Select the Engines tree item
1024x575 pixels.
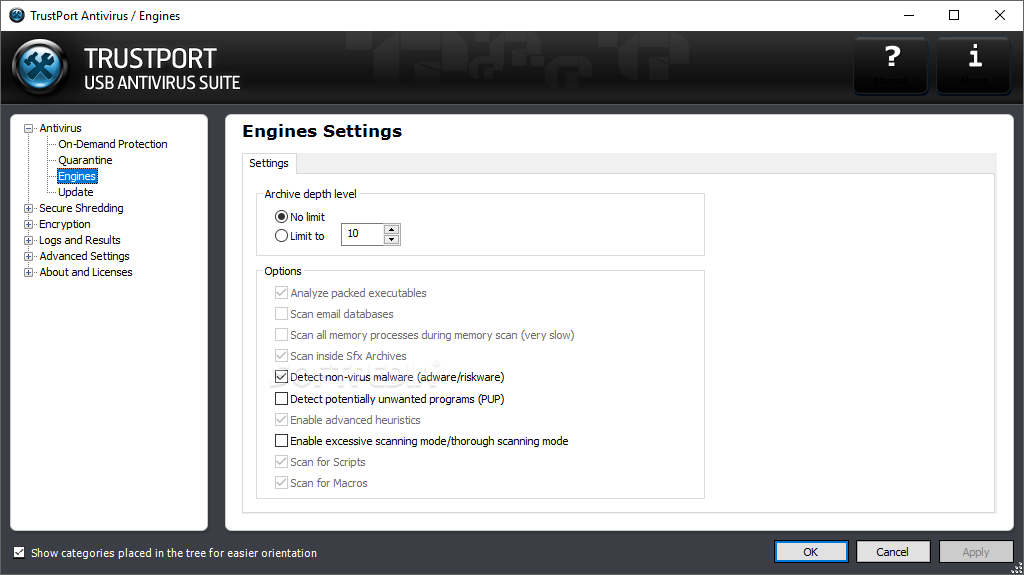click(x=77, y=176)
